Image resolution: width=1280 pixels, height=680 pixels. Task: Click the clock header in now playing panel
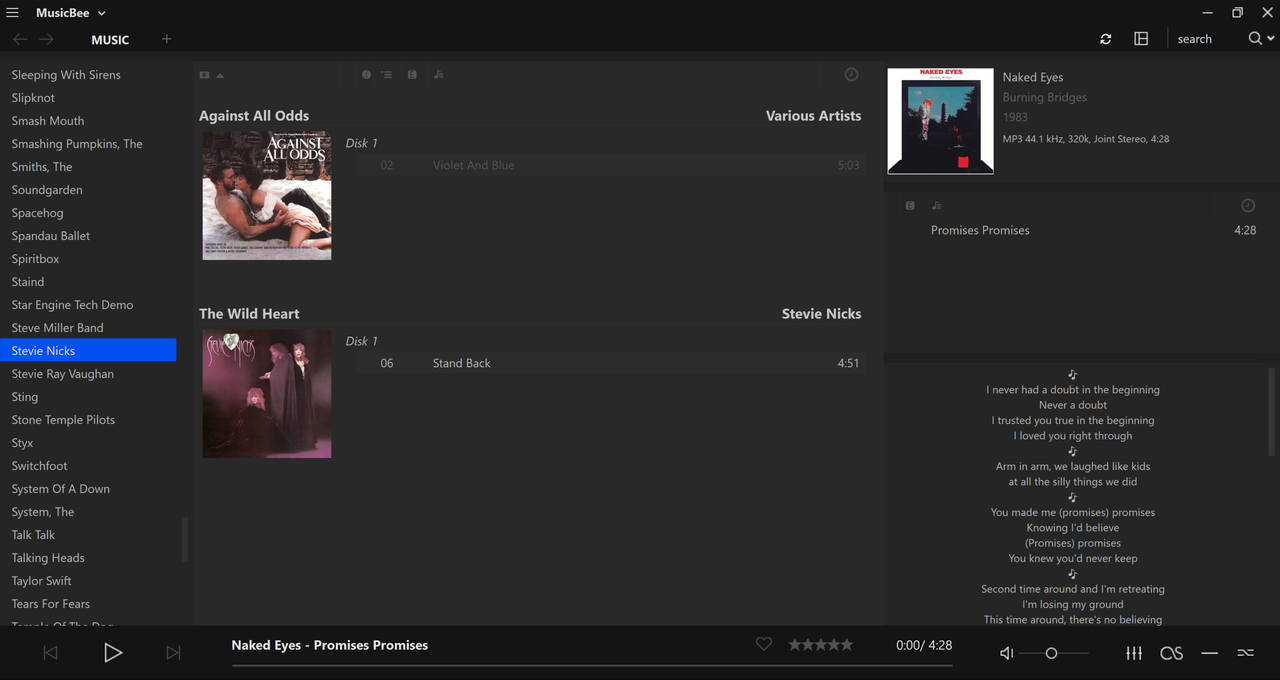[1248, 205]
